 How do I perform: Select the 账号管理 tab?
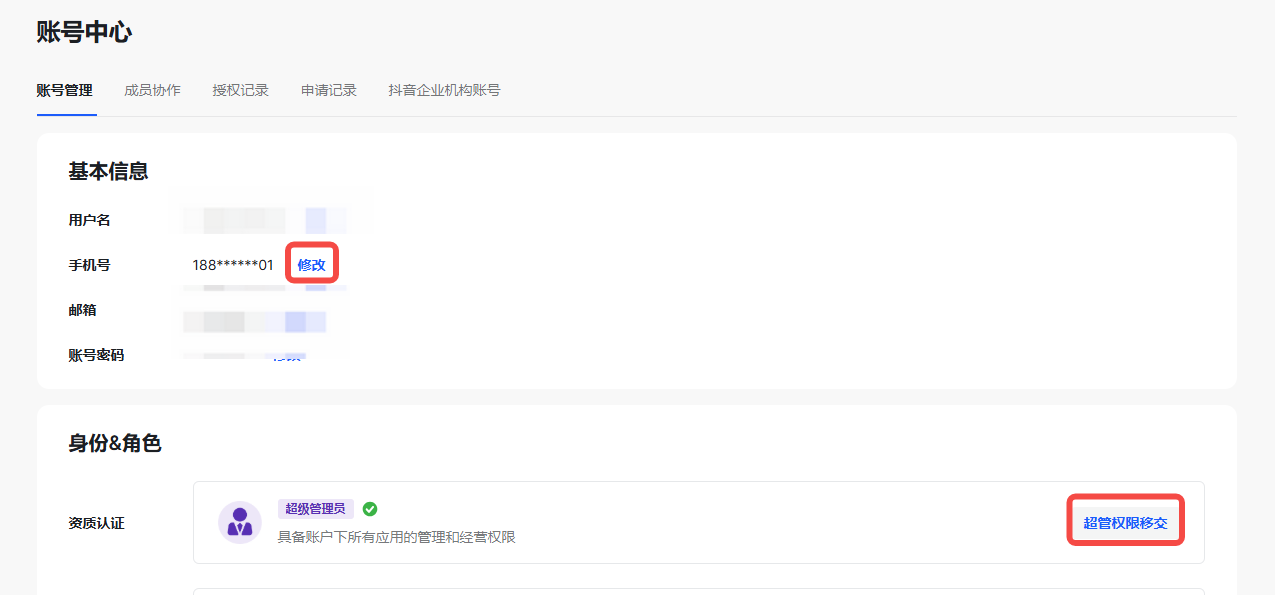pos(65,90)
